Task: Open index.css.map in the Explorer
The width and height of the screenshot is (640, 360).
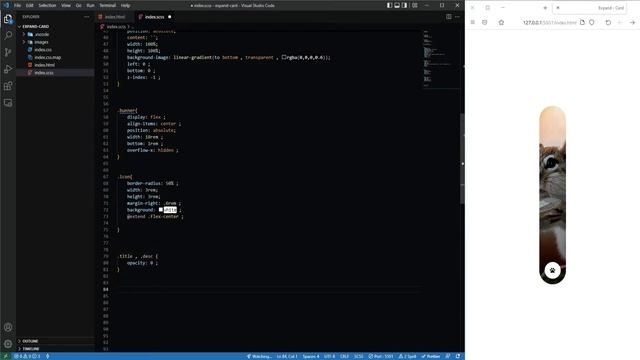Action: point(47,58)
